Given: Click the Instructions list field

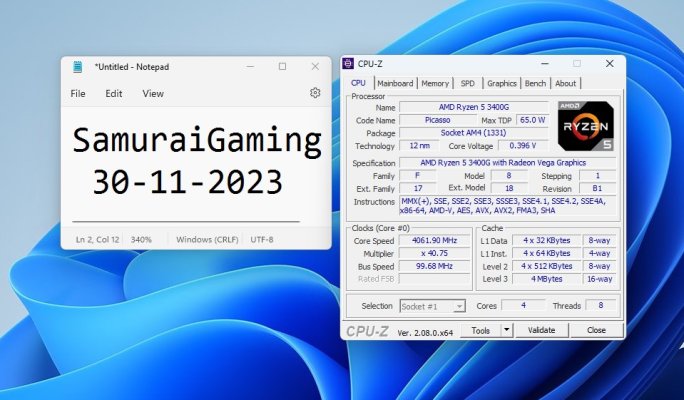Looking at the screenshot, I should [507, 206].
